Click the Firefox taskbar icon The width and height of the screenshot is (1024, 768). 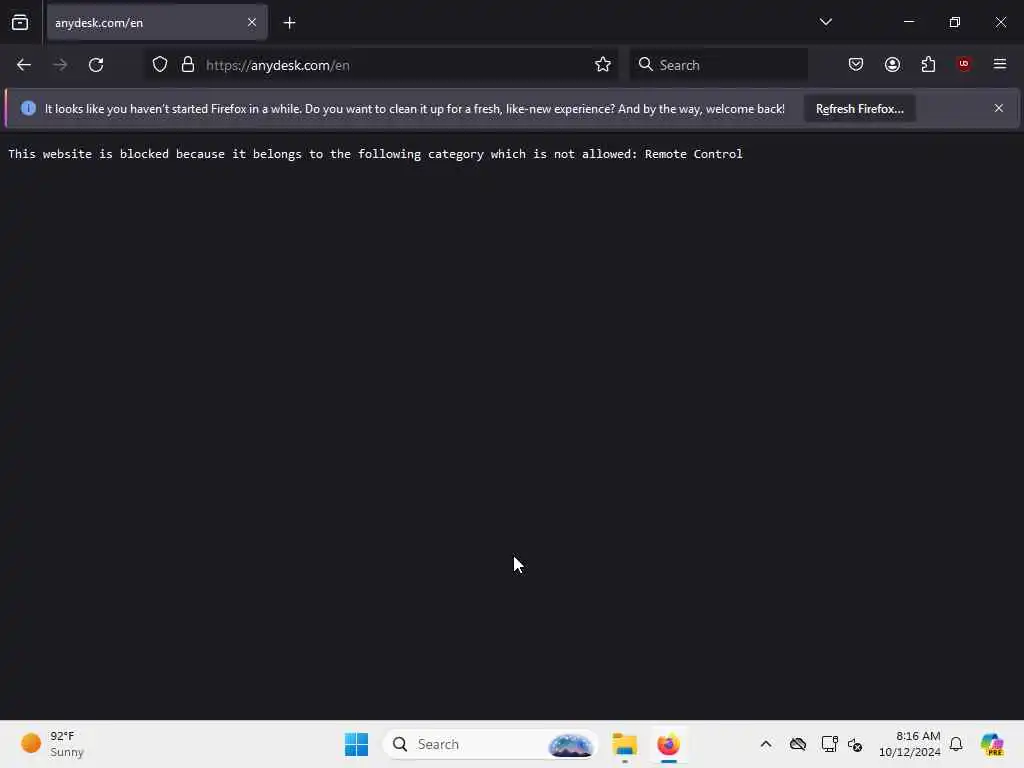point(668,744)
